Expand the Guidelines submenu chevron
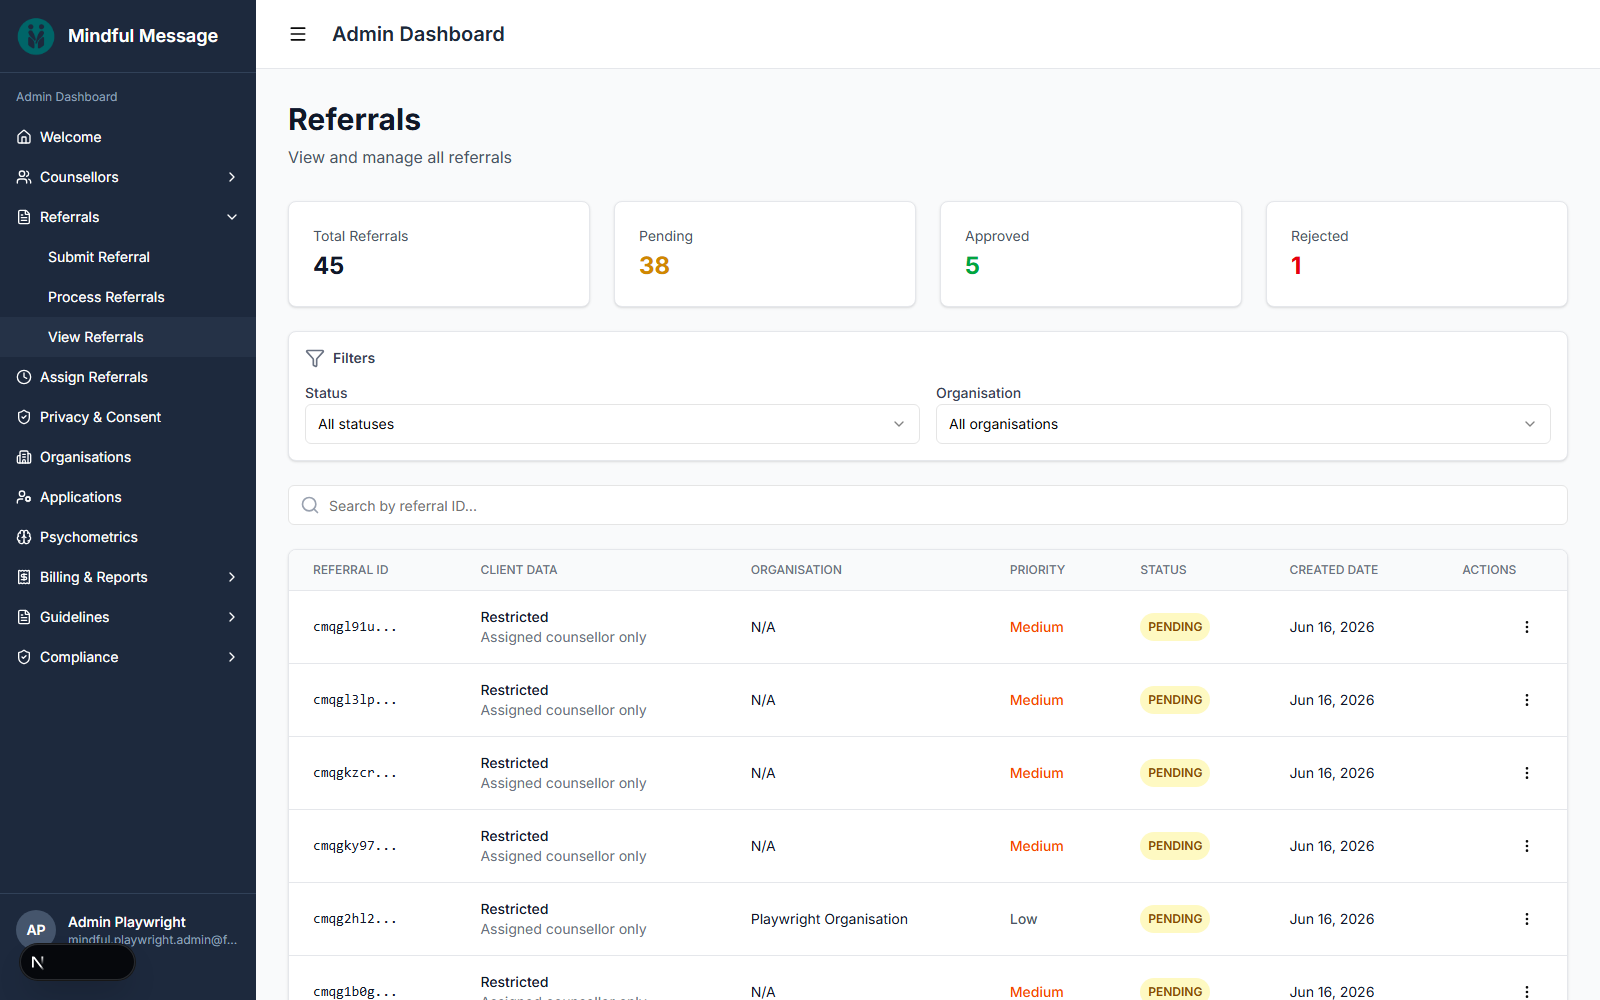Image resolution: width=1600 pixels, height=1000 pixels. pyautogui.click(x=232, y=617)
